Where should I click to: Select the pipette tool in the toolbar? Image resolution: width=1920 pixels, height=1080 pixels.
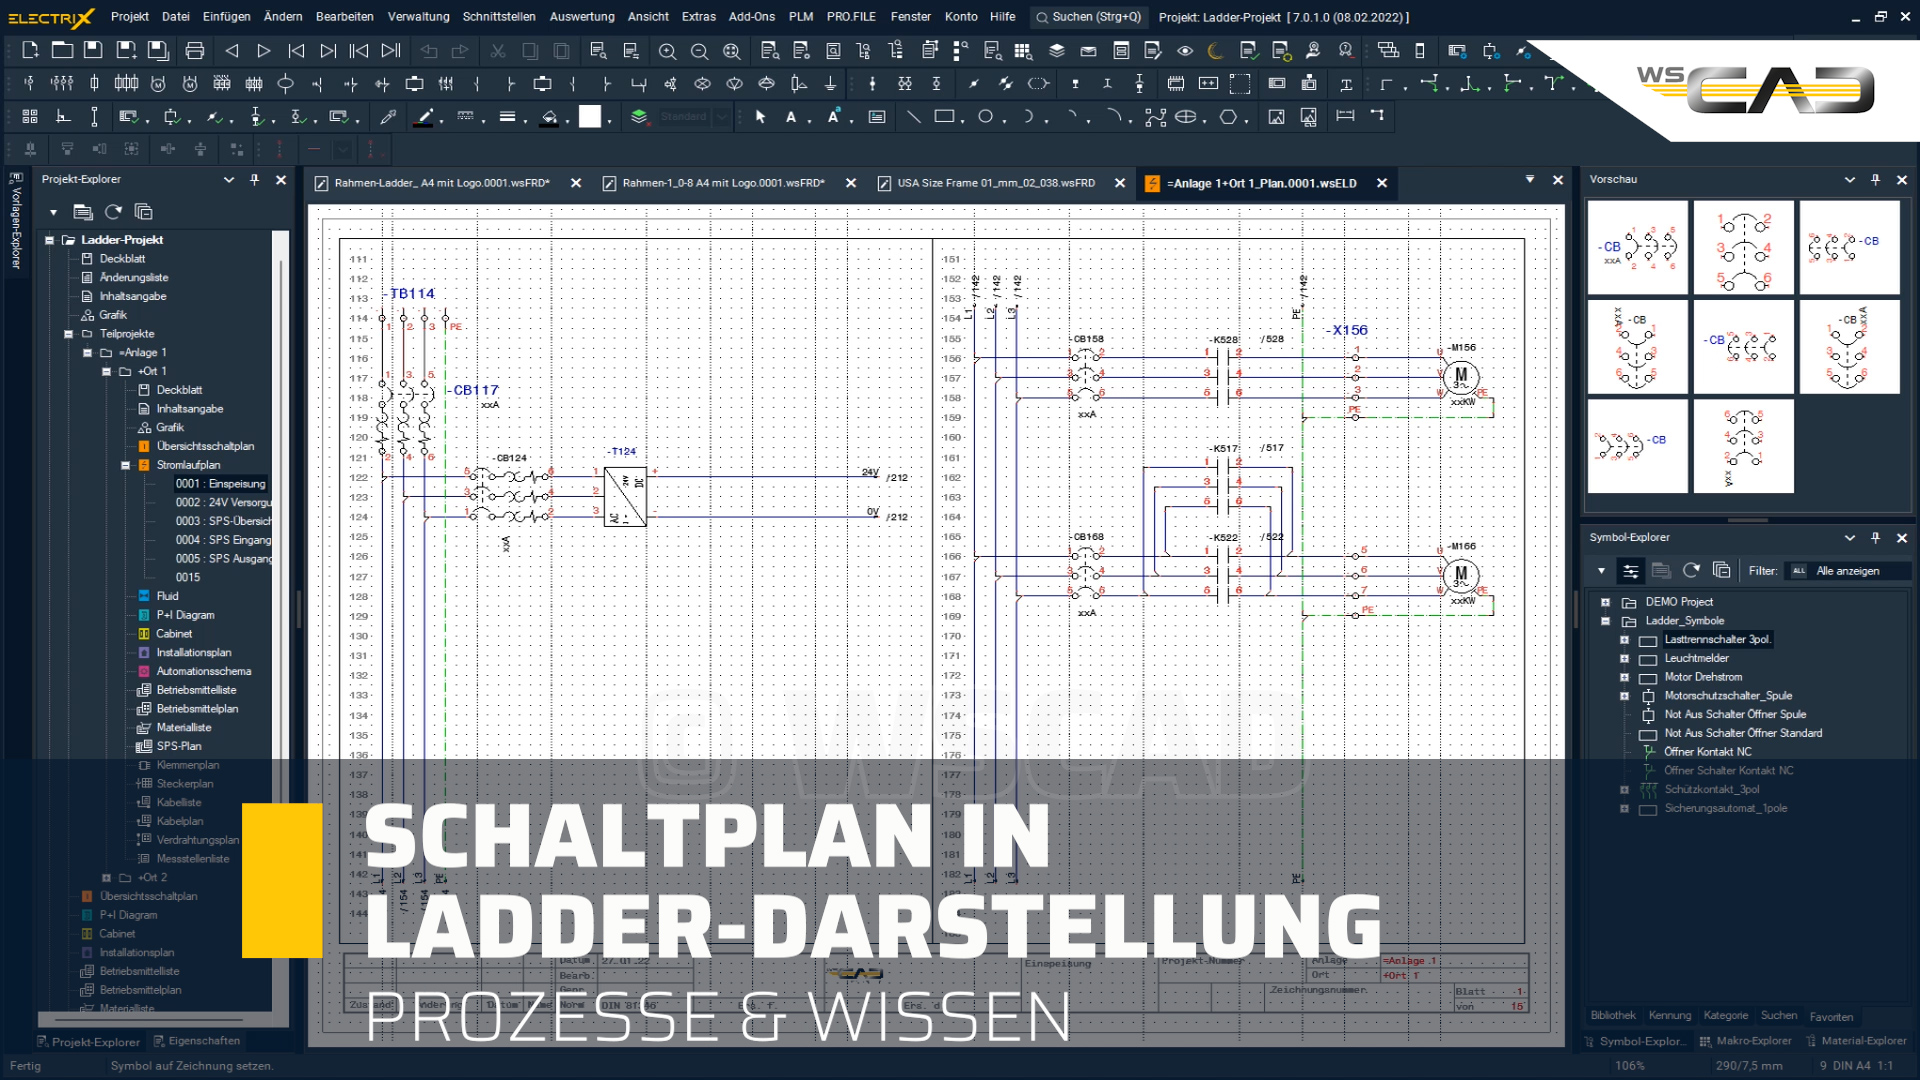pyautogui.click(x=388, y=117)
